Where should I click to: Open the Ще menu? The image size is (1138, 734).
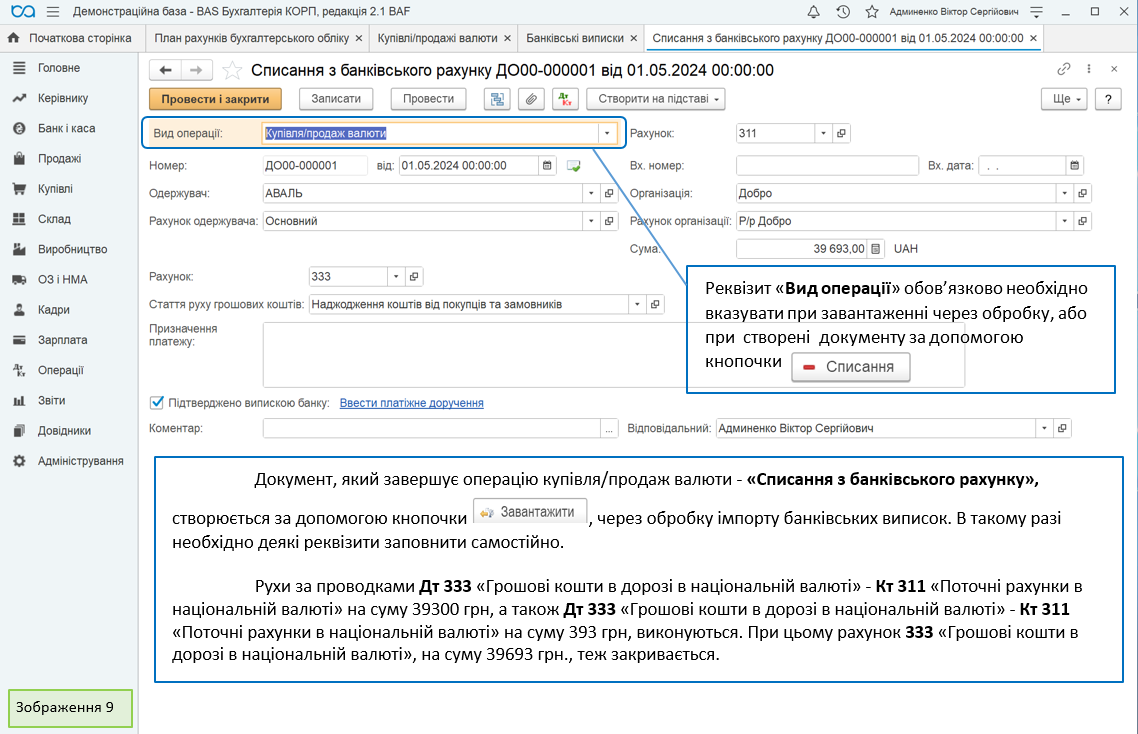pos(1064,99)
